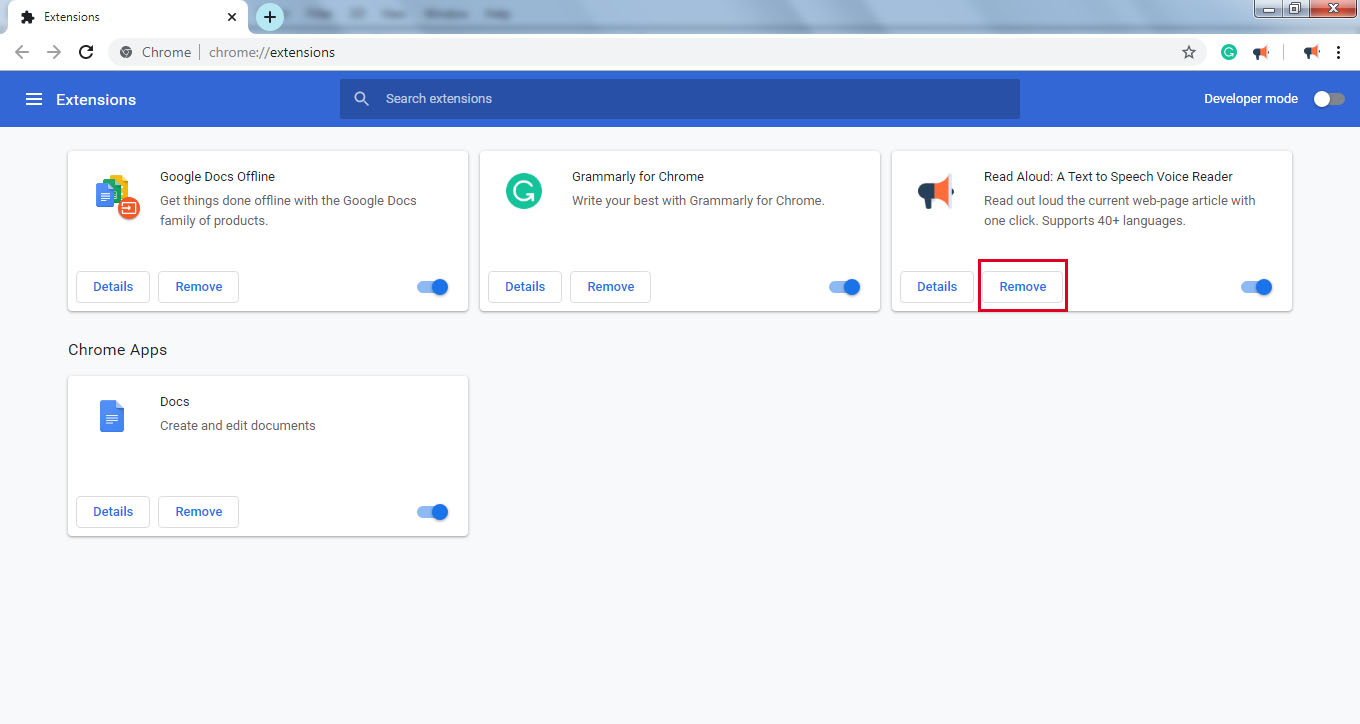Toggle the Read Aloud extension off

(1256, 287)
